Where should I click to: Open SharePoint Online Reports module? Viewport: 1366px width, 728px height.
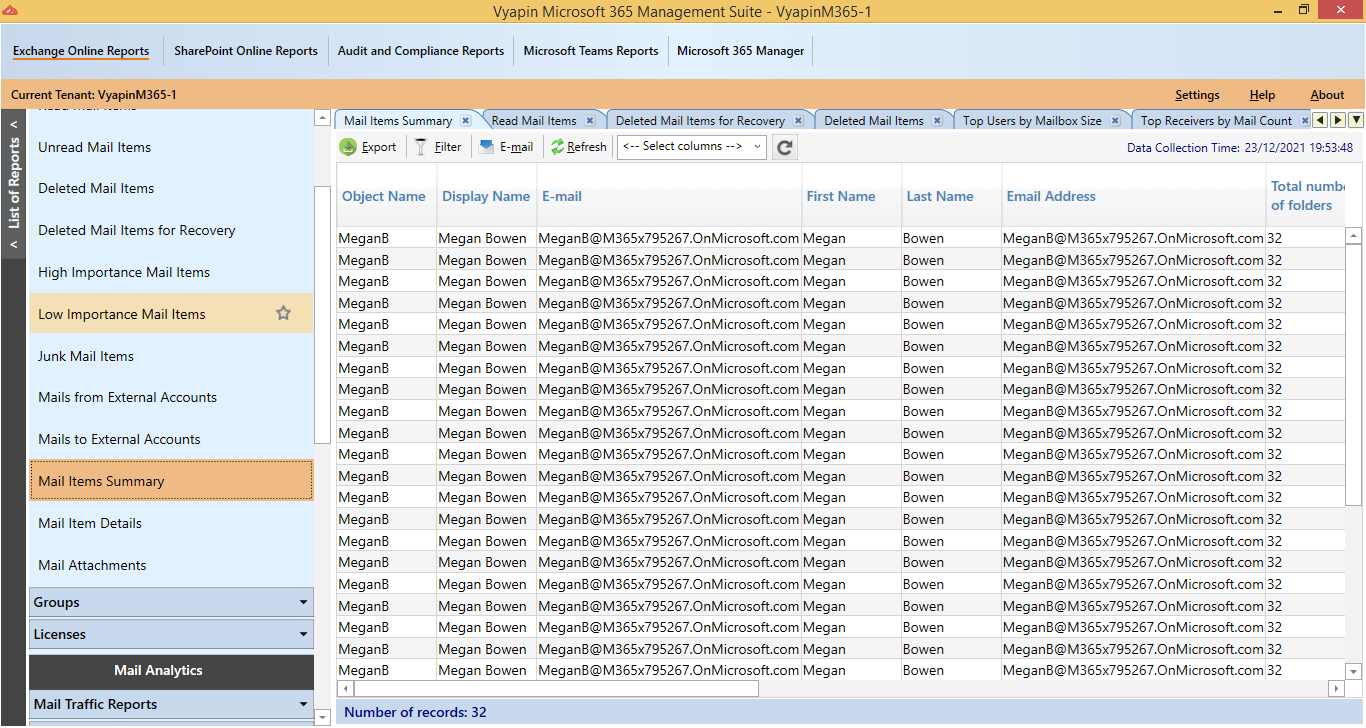pos(246,51)
